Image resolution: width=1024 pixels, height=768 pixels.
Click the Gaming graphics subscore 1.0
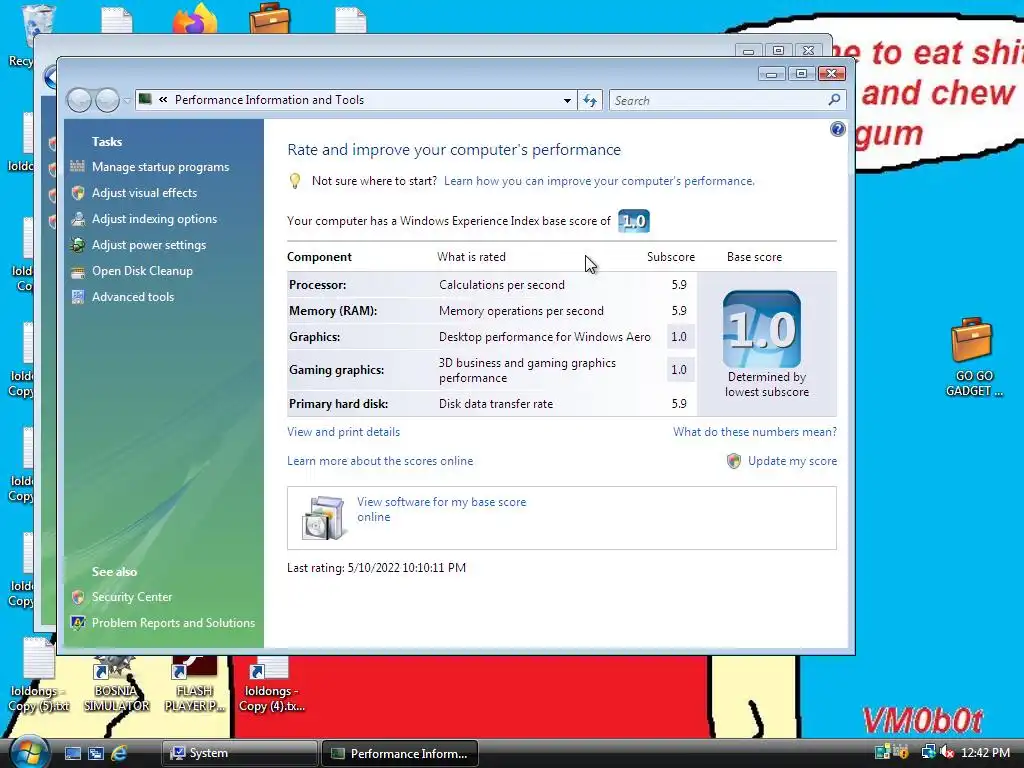coord(679,370)
